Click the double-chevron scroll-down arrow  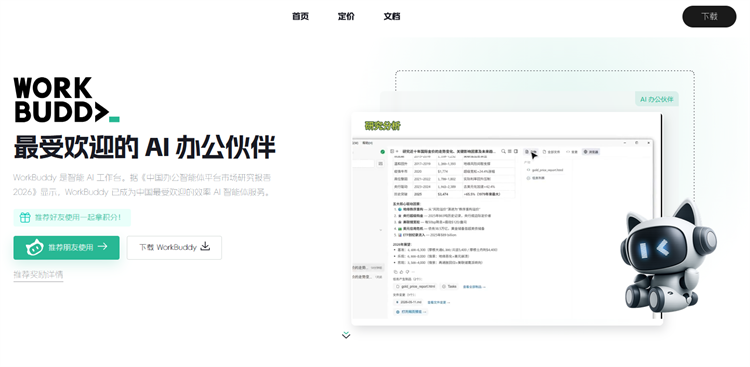pos(346,335)
